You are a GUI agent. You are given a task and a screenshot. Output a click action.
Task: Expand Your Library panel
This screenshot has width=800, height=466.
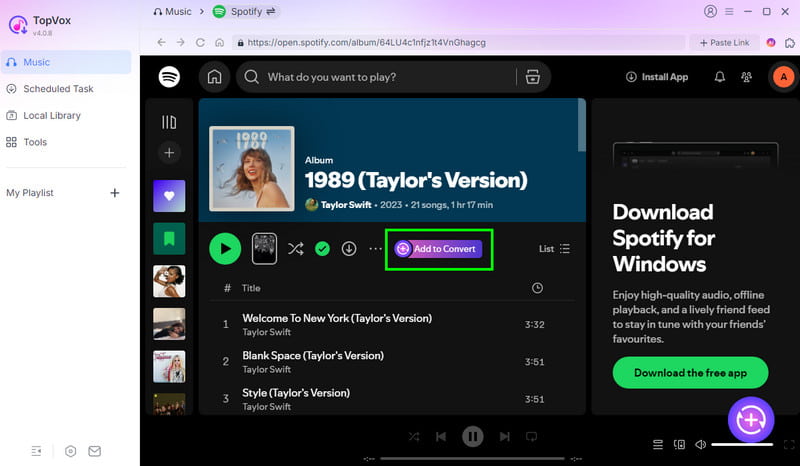pos(169,122)
